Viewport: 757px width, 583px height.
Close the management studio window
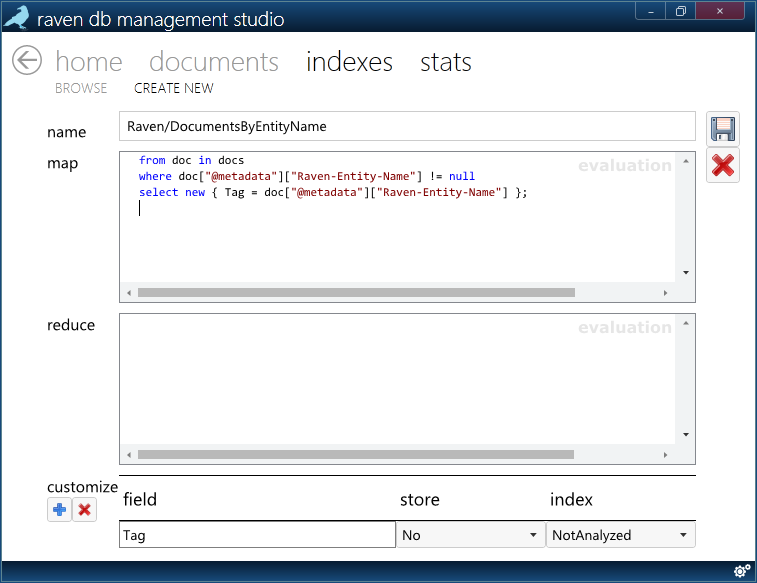[x=720, y=11]
